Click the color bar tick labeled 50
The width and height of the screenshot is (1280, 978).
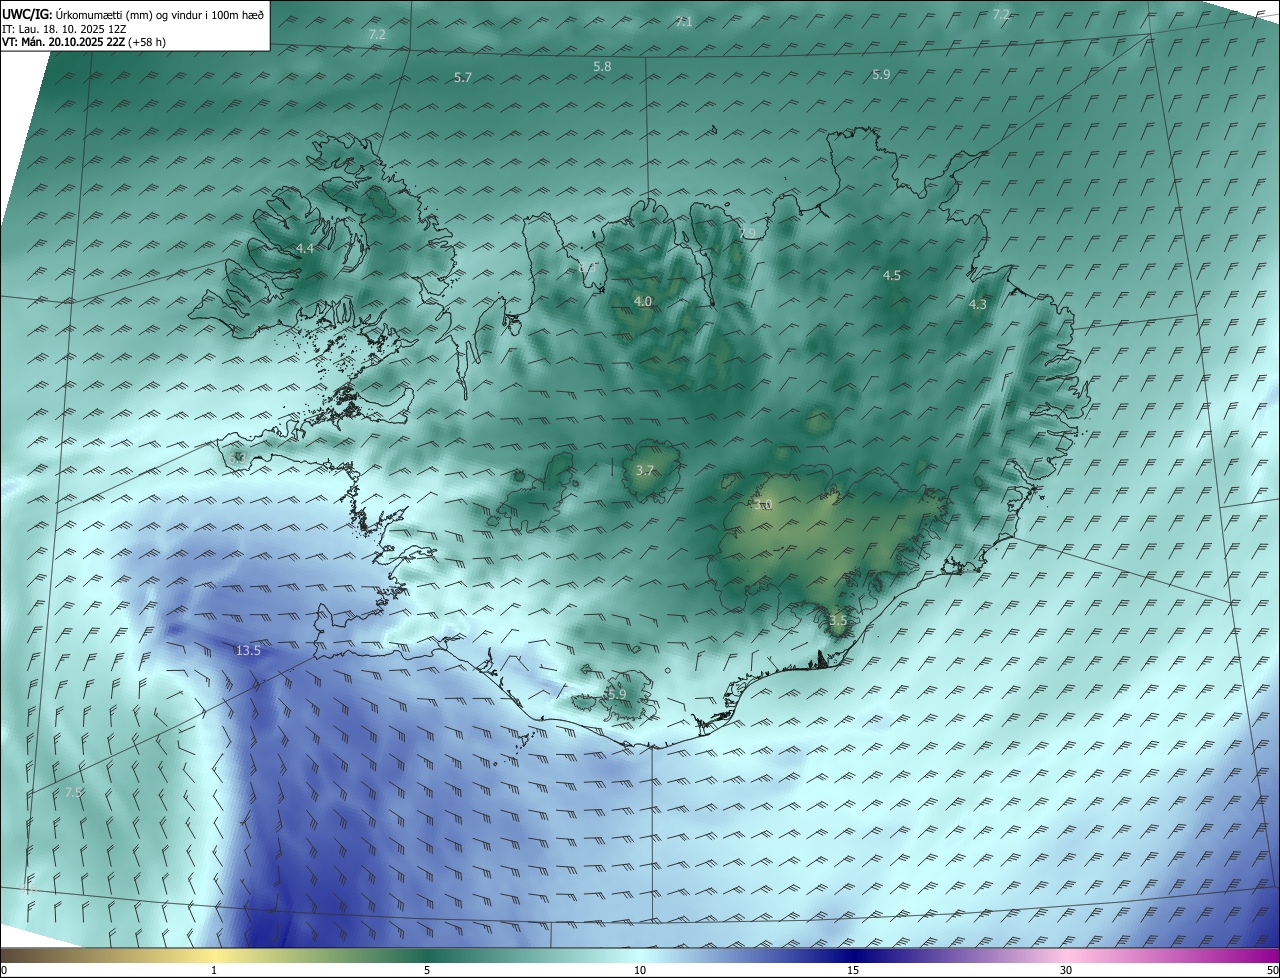(x=1272, y=970)
